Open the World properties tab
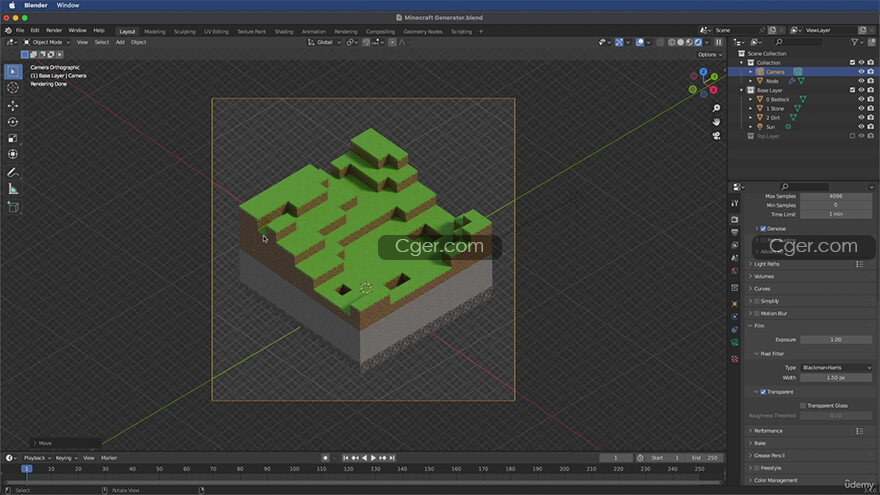 [735, 271]
